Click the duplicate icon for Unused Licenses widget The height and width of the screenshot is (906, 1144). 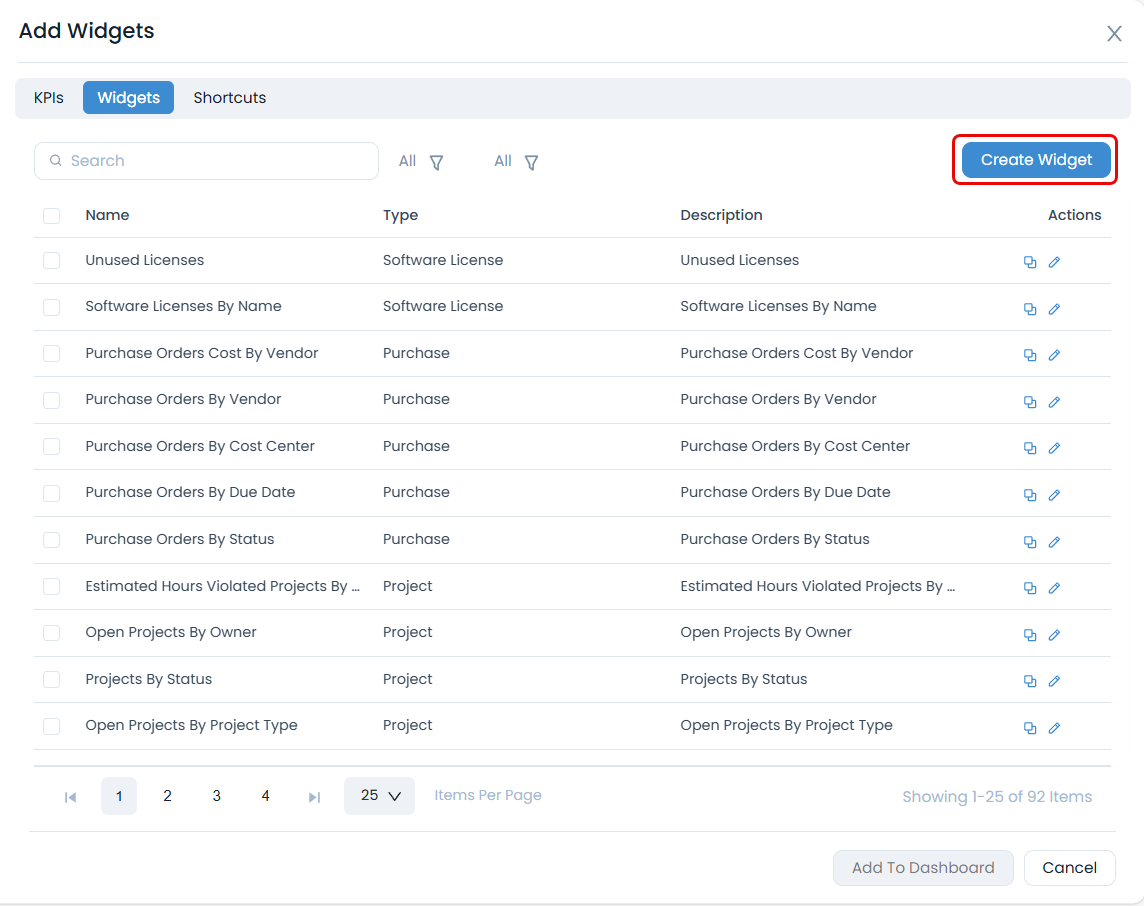point(1031,261)
